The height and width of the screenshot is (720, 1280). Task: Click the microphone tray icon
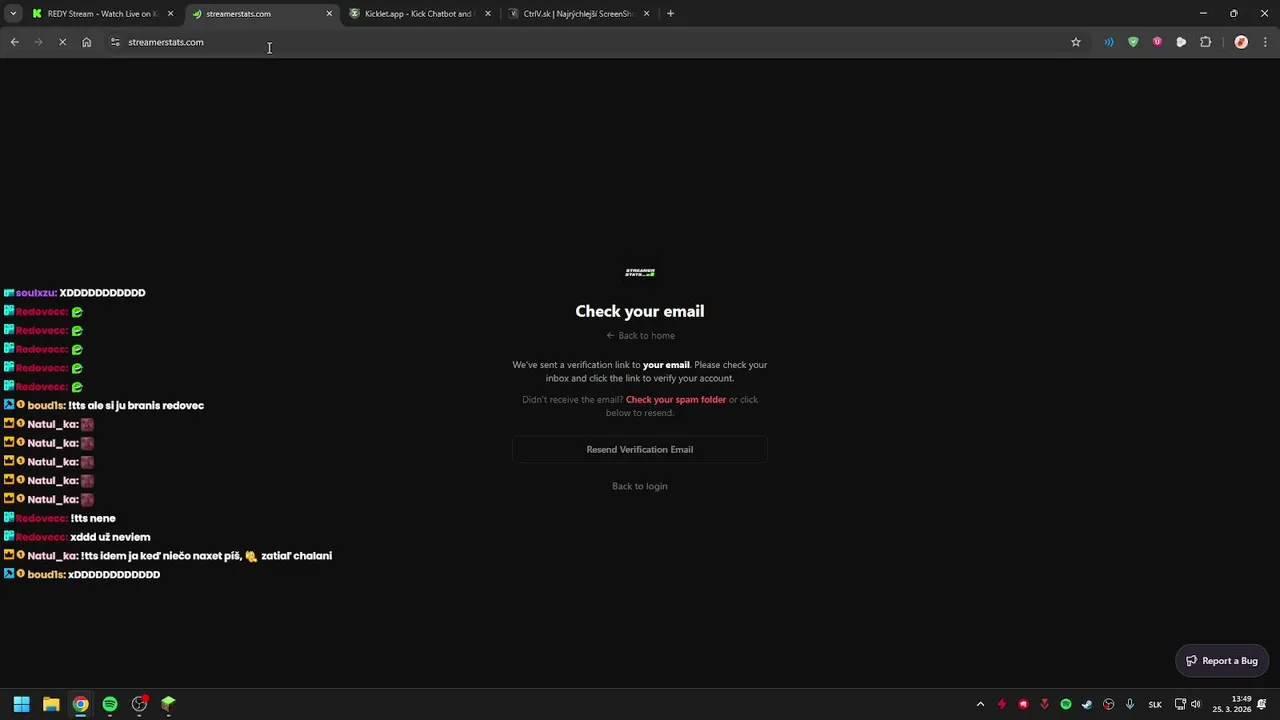pyautogui.click(x=1130, y=704)
